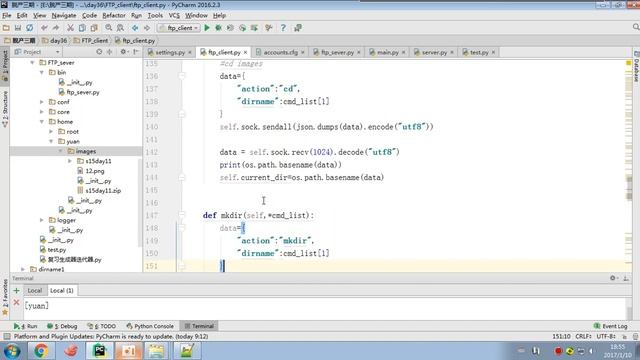Click the terminal input area after [yuan]
Screen dimensions: 640x360
pos(324,308)
